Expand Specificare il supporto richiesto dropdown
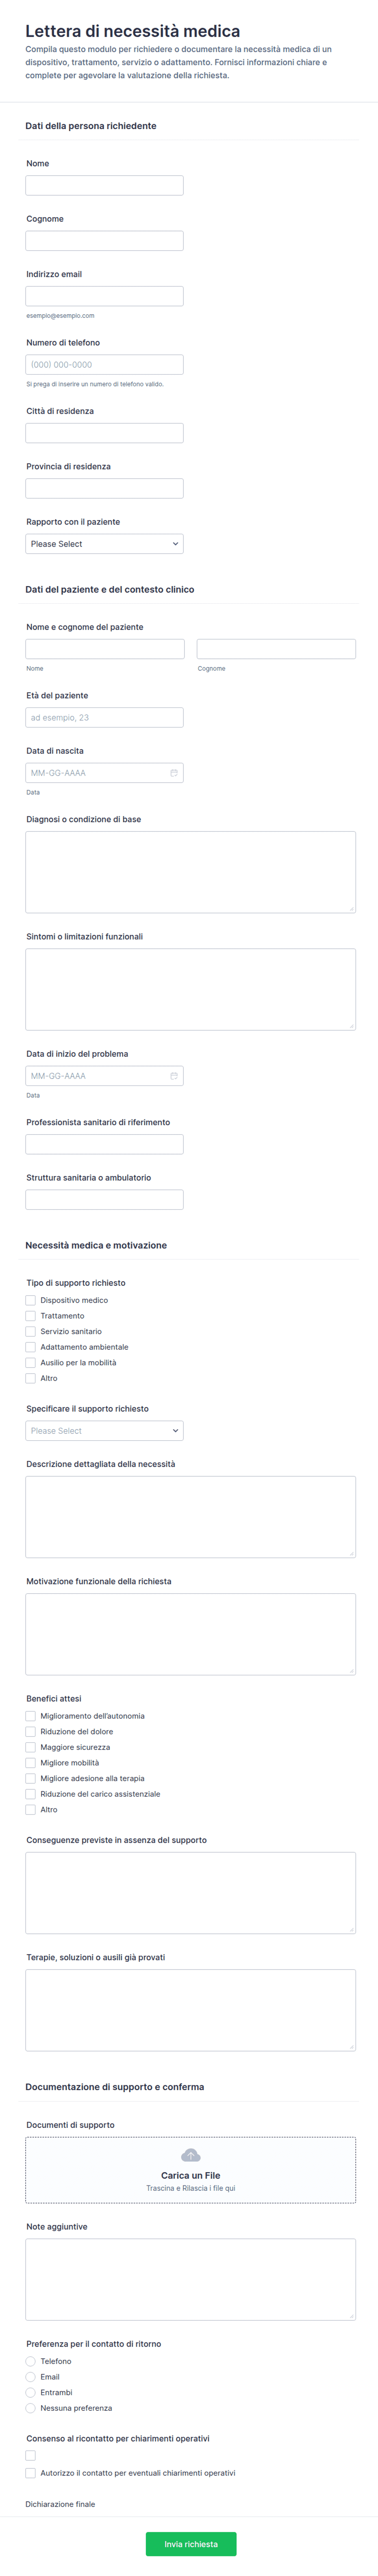Image resolution: width=378 pixels, height=2576 pixels. click(104, 1431)
